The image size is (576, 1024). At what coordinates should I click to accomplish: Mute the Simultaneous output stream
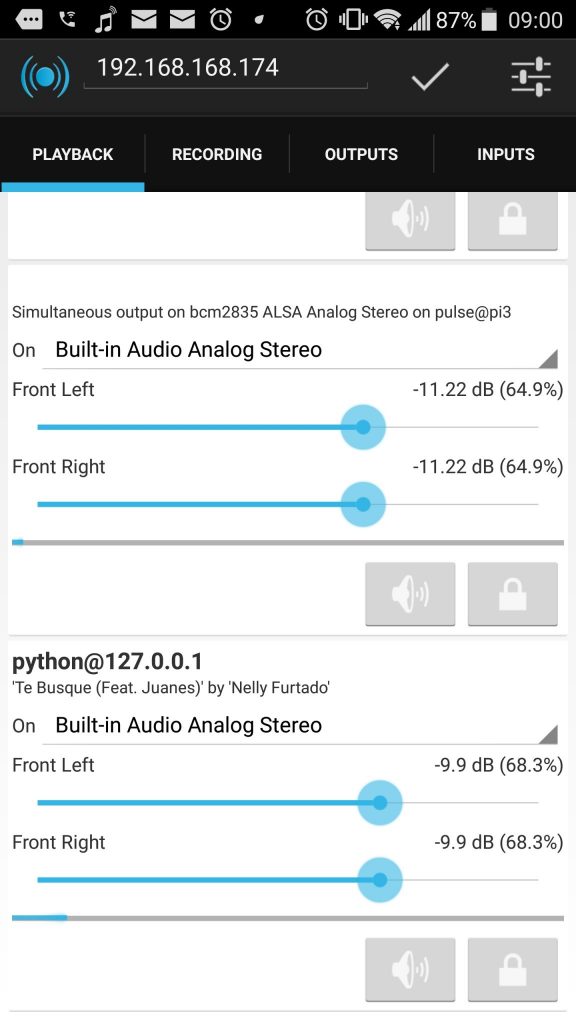pyautogui.click(x=410, y=594)
